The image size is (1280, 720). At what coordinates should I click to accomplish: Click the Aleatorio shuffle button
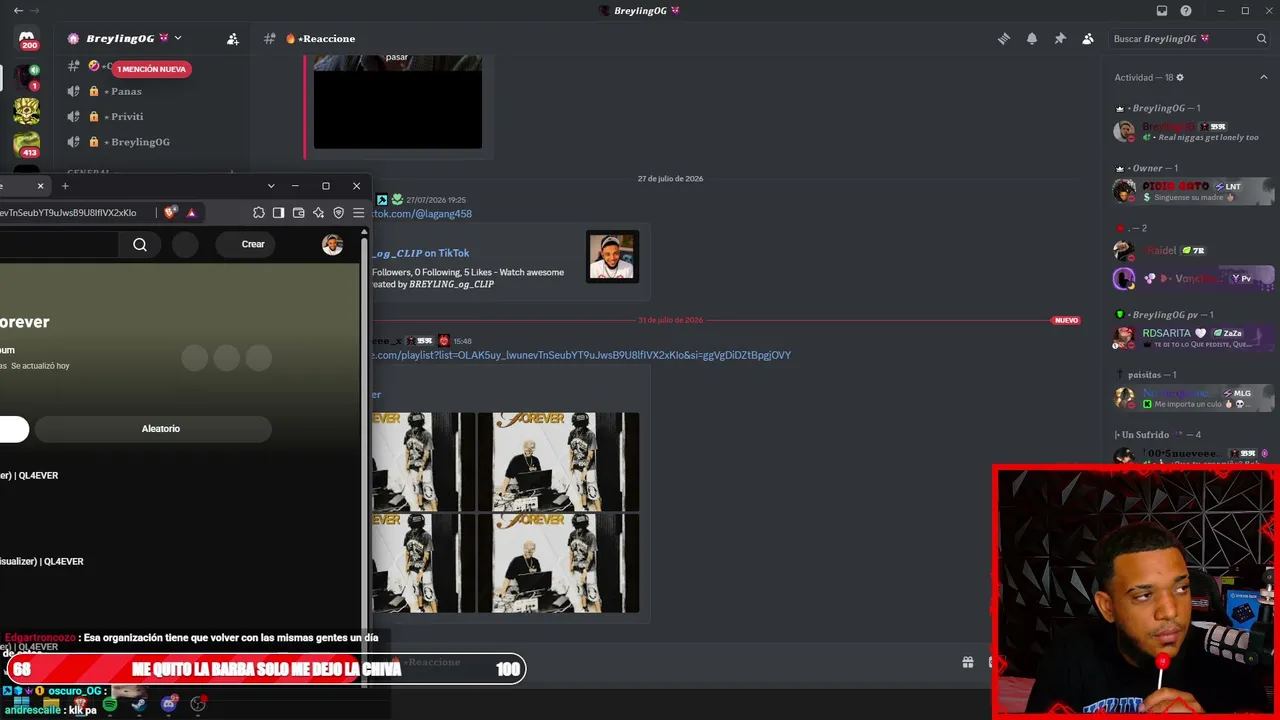153,429
